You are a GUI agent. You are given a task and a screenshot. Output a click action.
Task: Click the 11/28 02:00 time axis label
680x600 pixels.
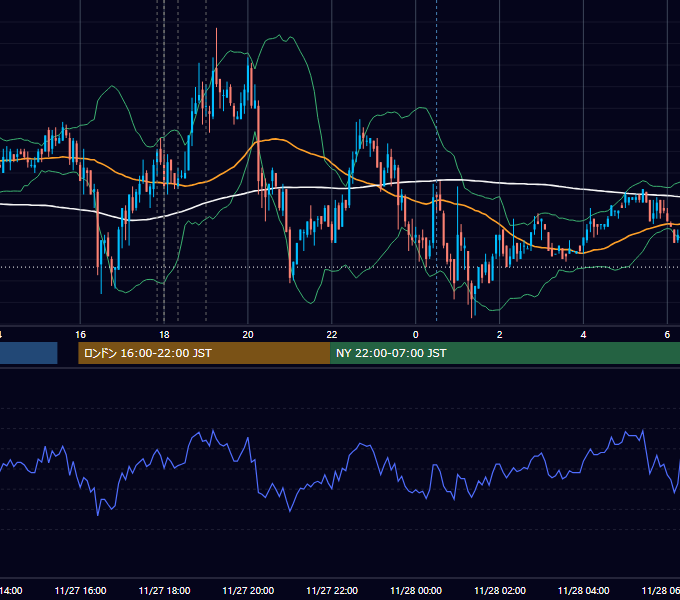click(x=500, y=590)
